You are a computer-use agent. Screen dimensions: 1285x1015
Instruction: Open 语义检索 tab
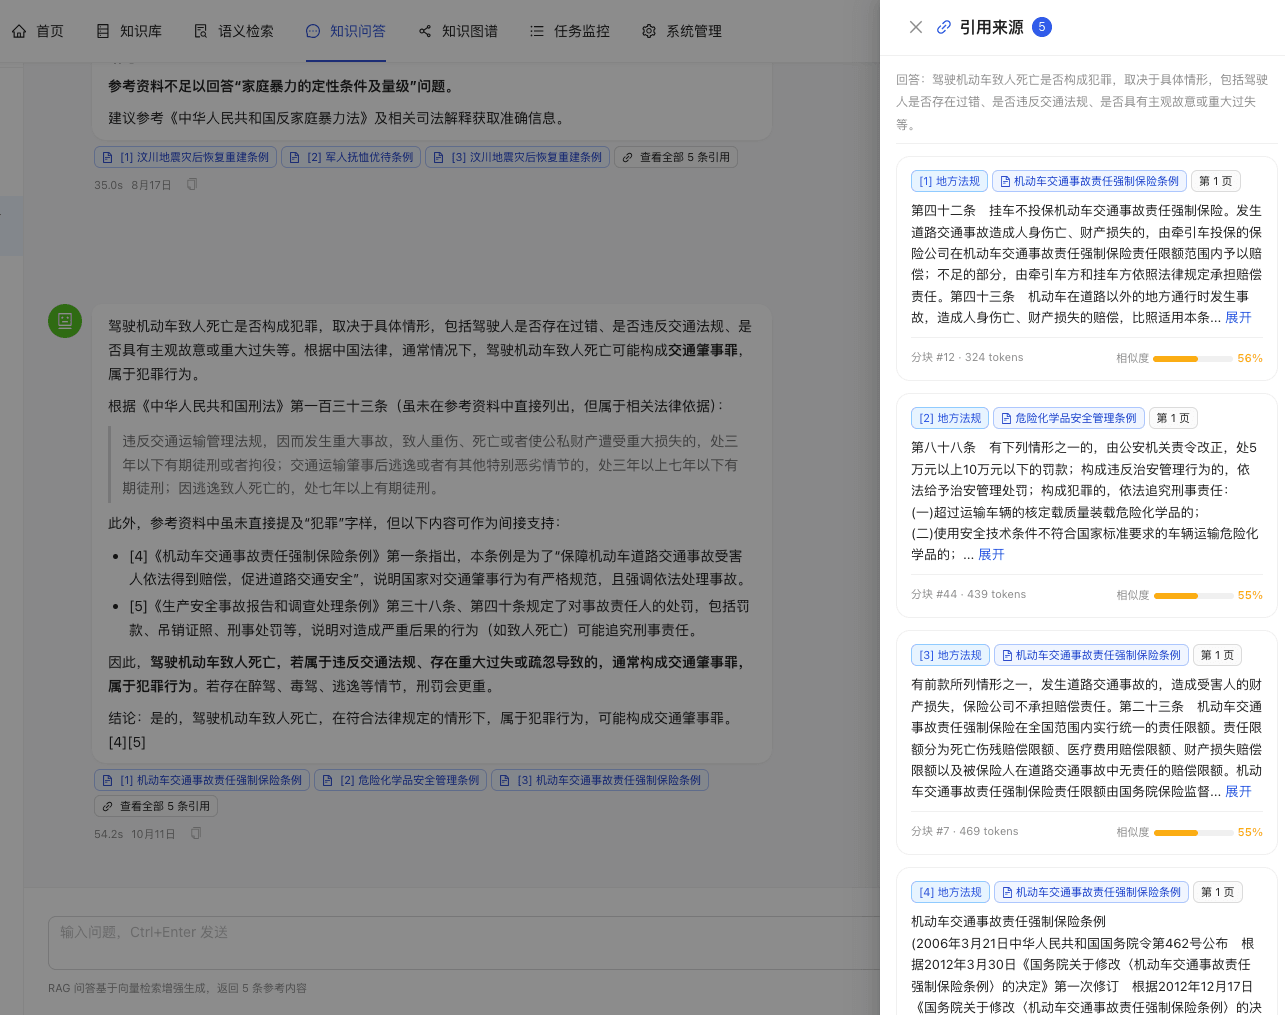pyautogui.click(x=234, y=31)
